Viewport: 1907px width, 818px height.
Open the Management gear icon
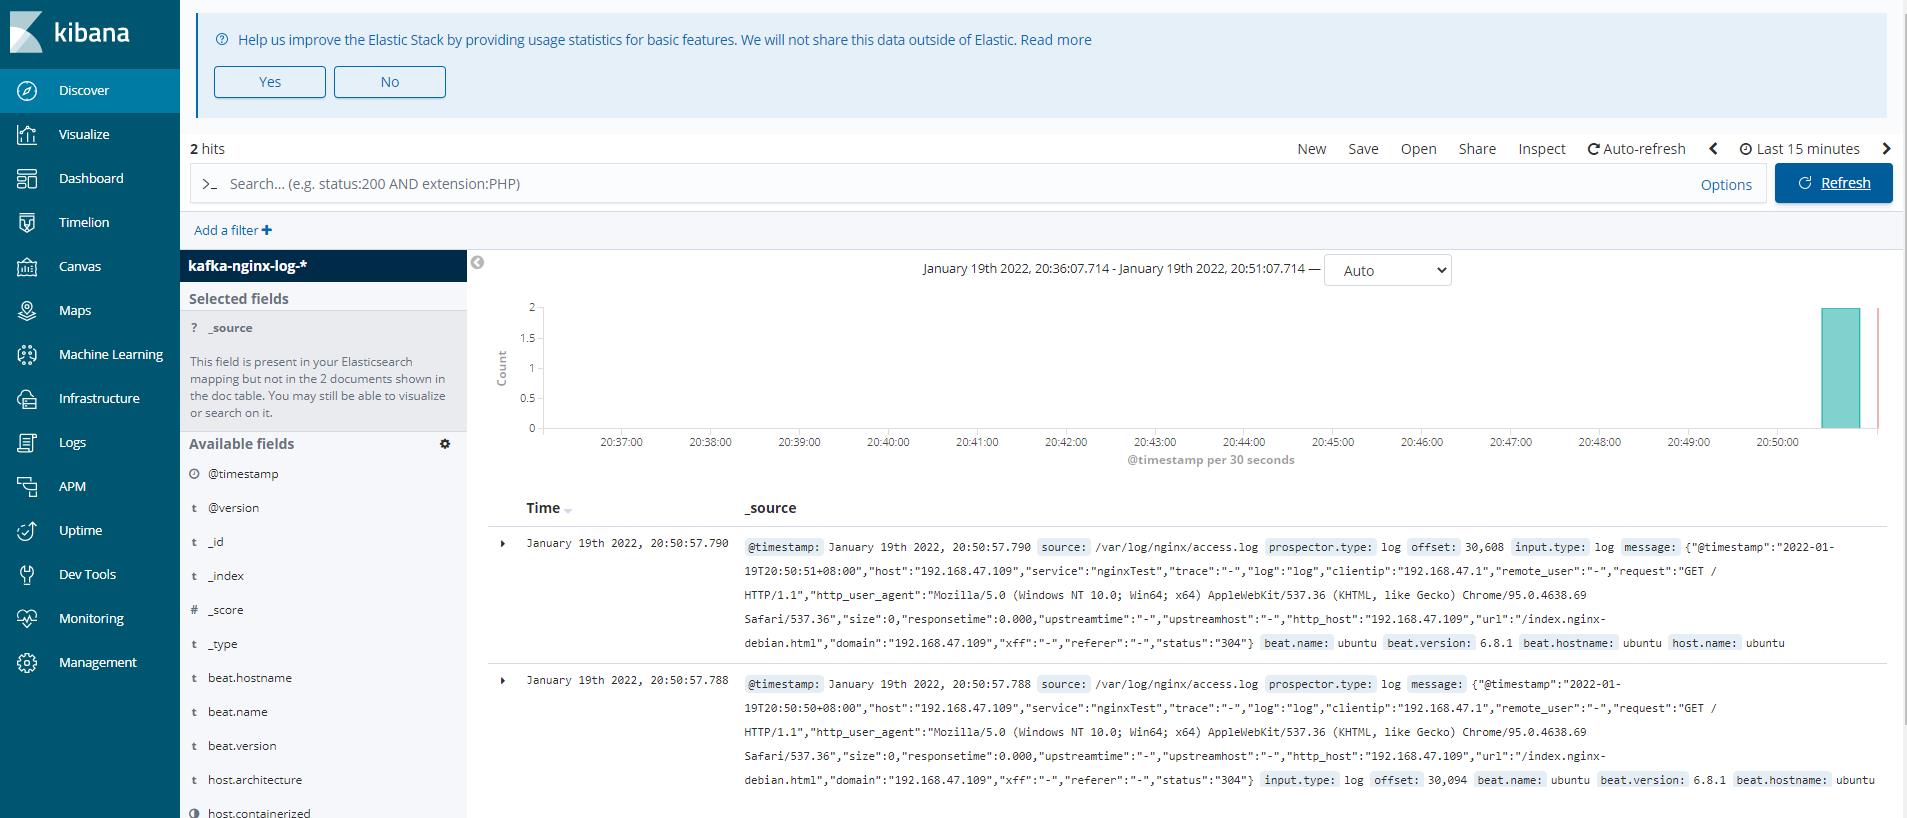(27, 663)
